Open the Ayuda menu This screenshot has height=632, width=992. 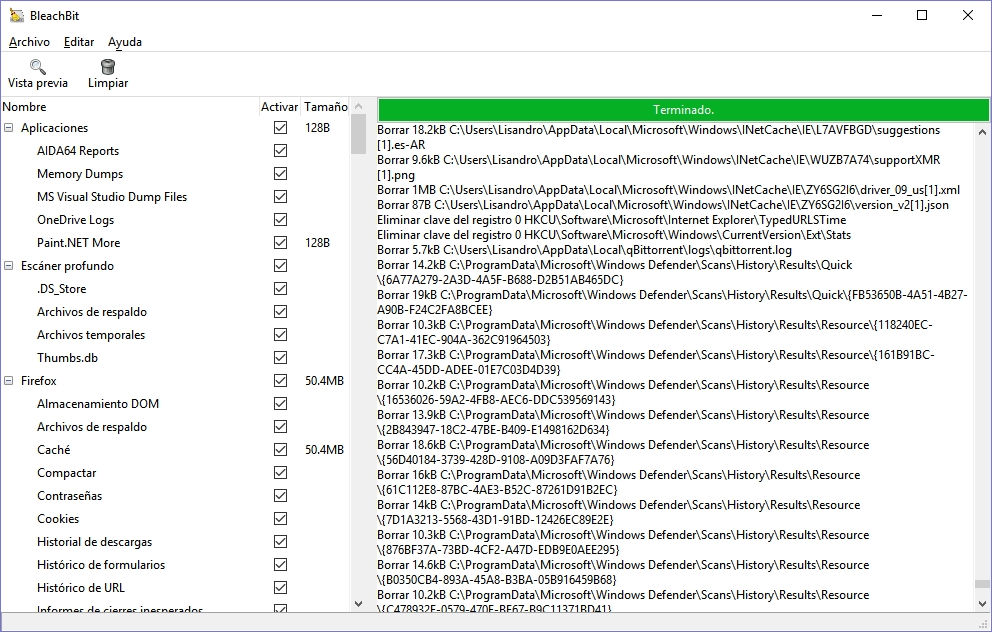[x=125, y=42]
